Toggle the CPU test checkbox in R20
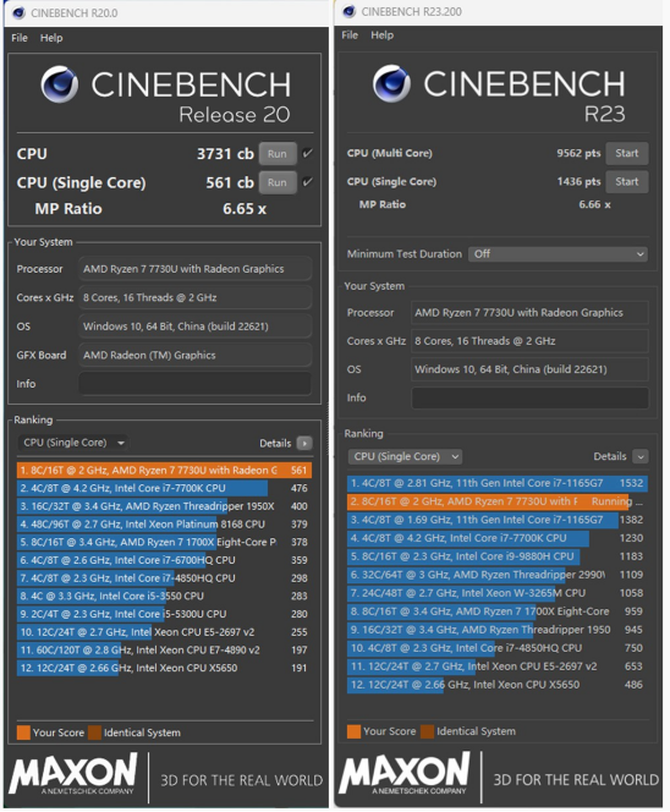This screenshot has height=812, width=670. [x=308, y=153]
